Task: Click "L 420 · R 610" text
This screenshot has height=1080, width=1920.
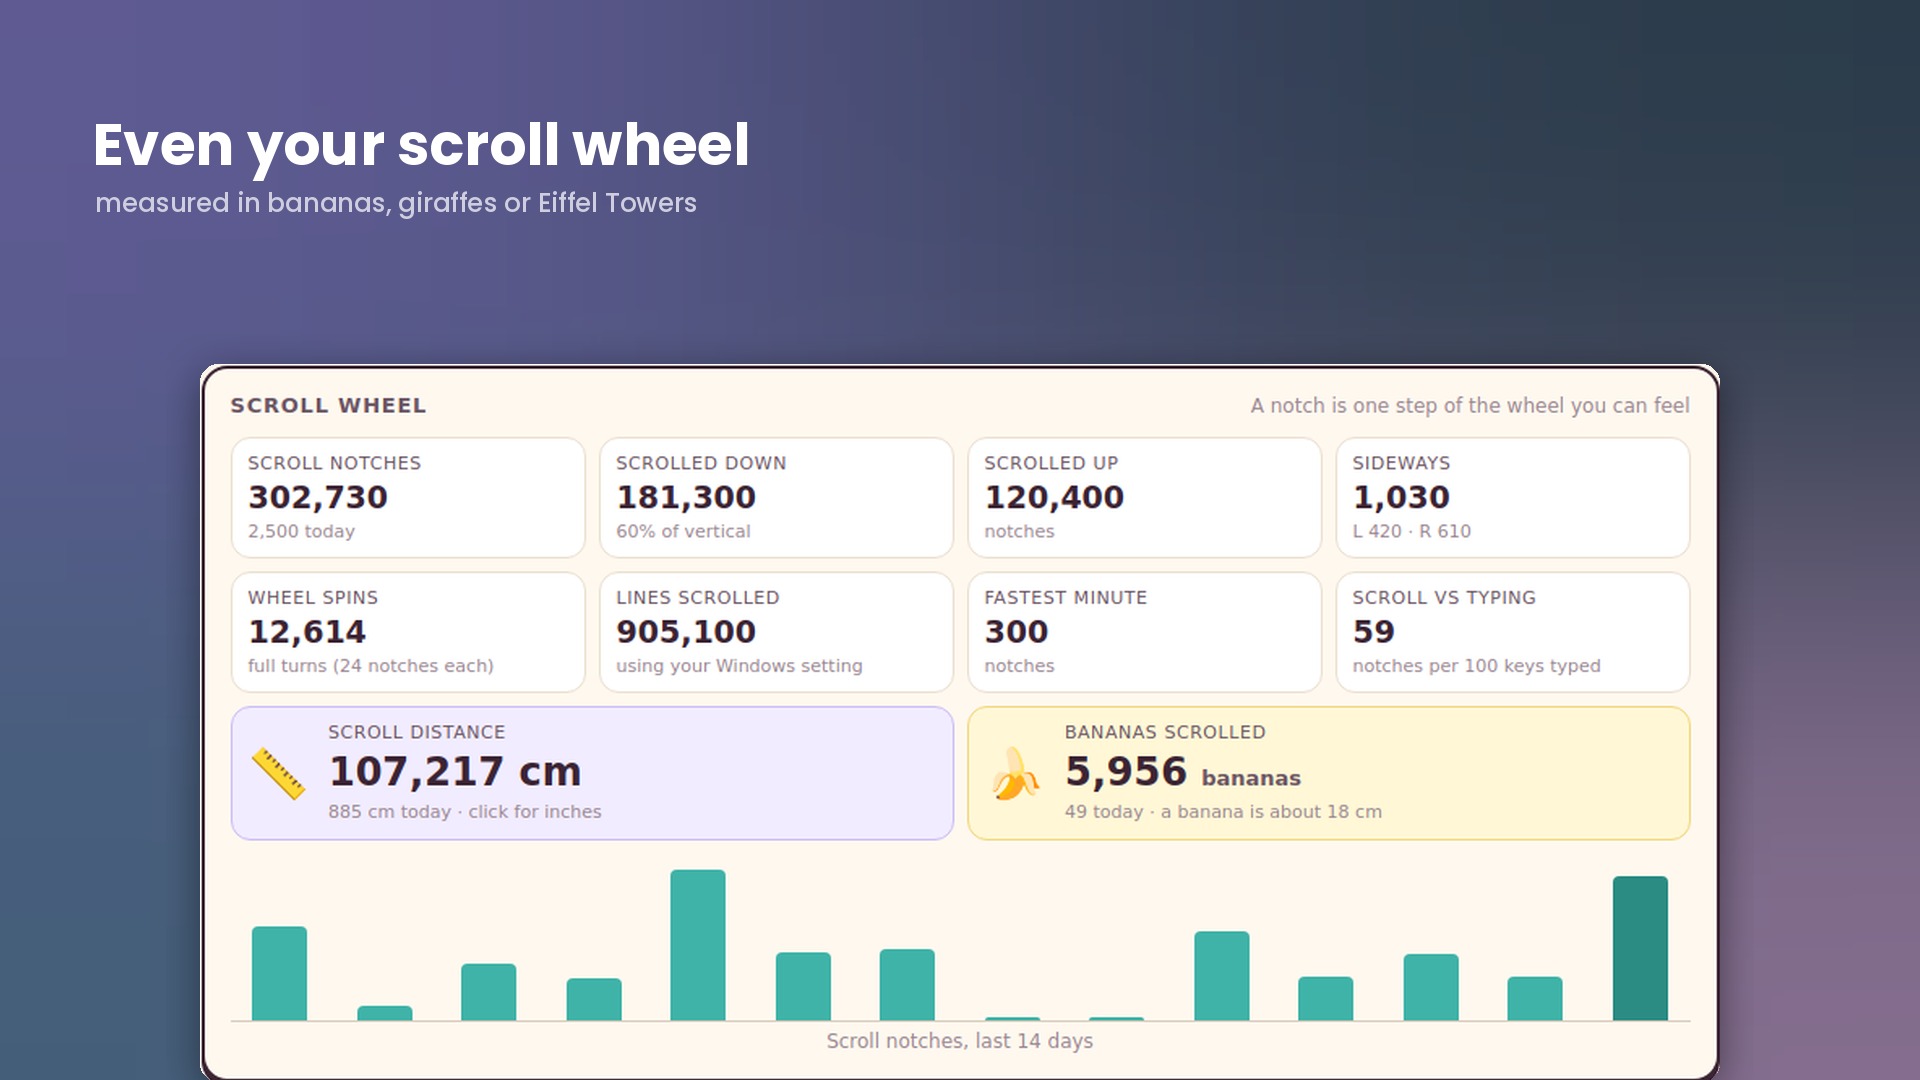Action: 1411,531
